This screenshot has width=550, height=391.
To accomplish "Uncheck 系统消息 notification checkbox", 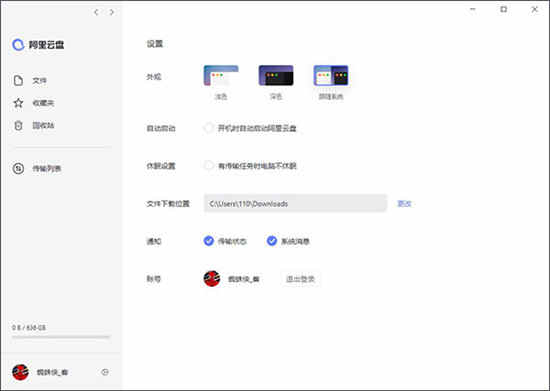I will (x=271, y=241).
